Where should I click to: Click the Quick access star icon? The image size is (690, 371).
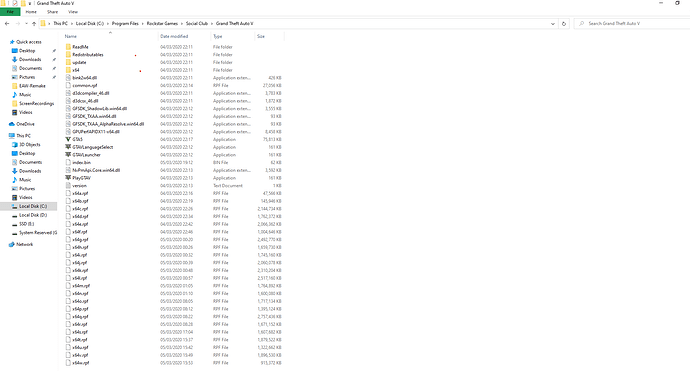click(12, 42)
